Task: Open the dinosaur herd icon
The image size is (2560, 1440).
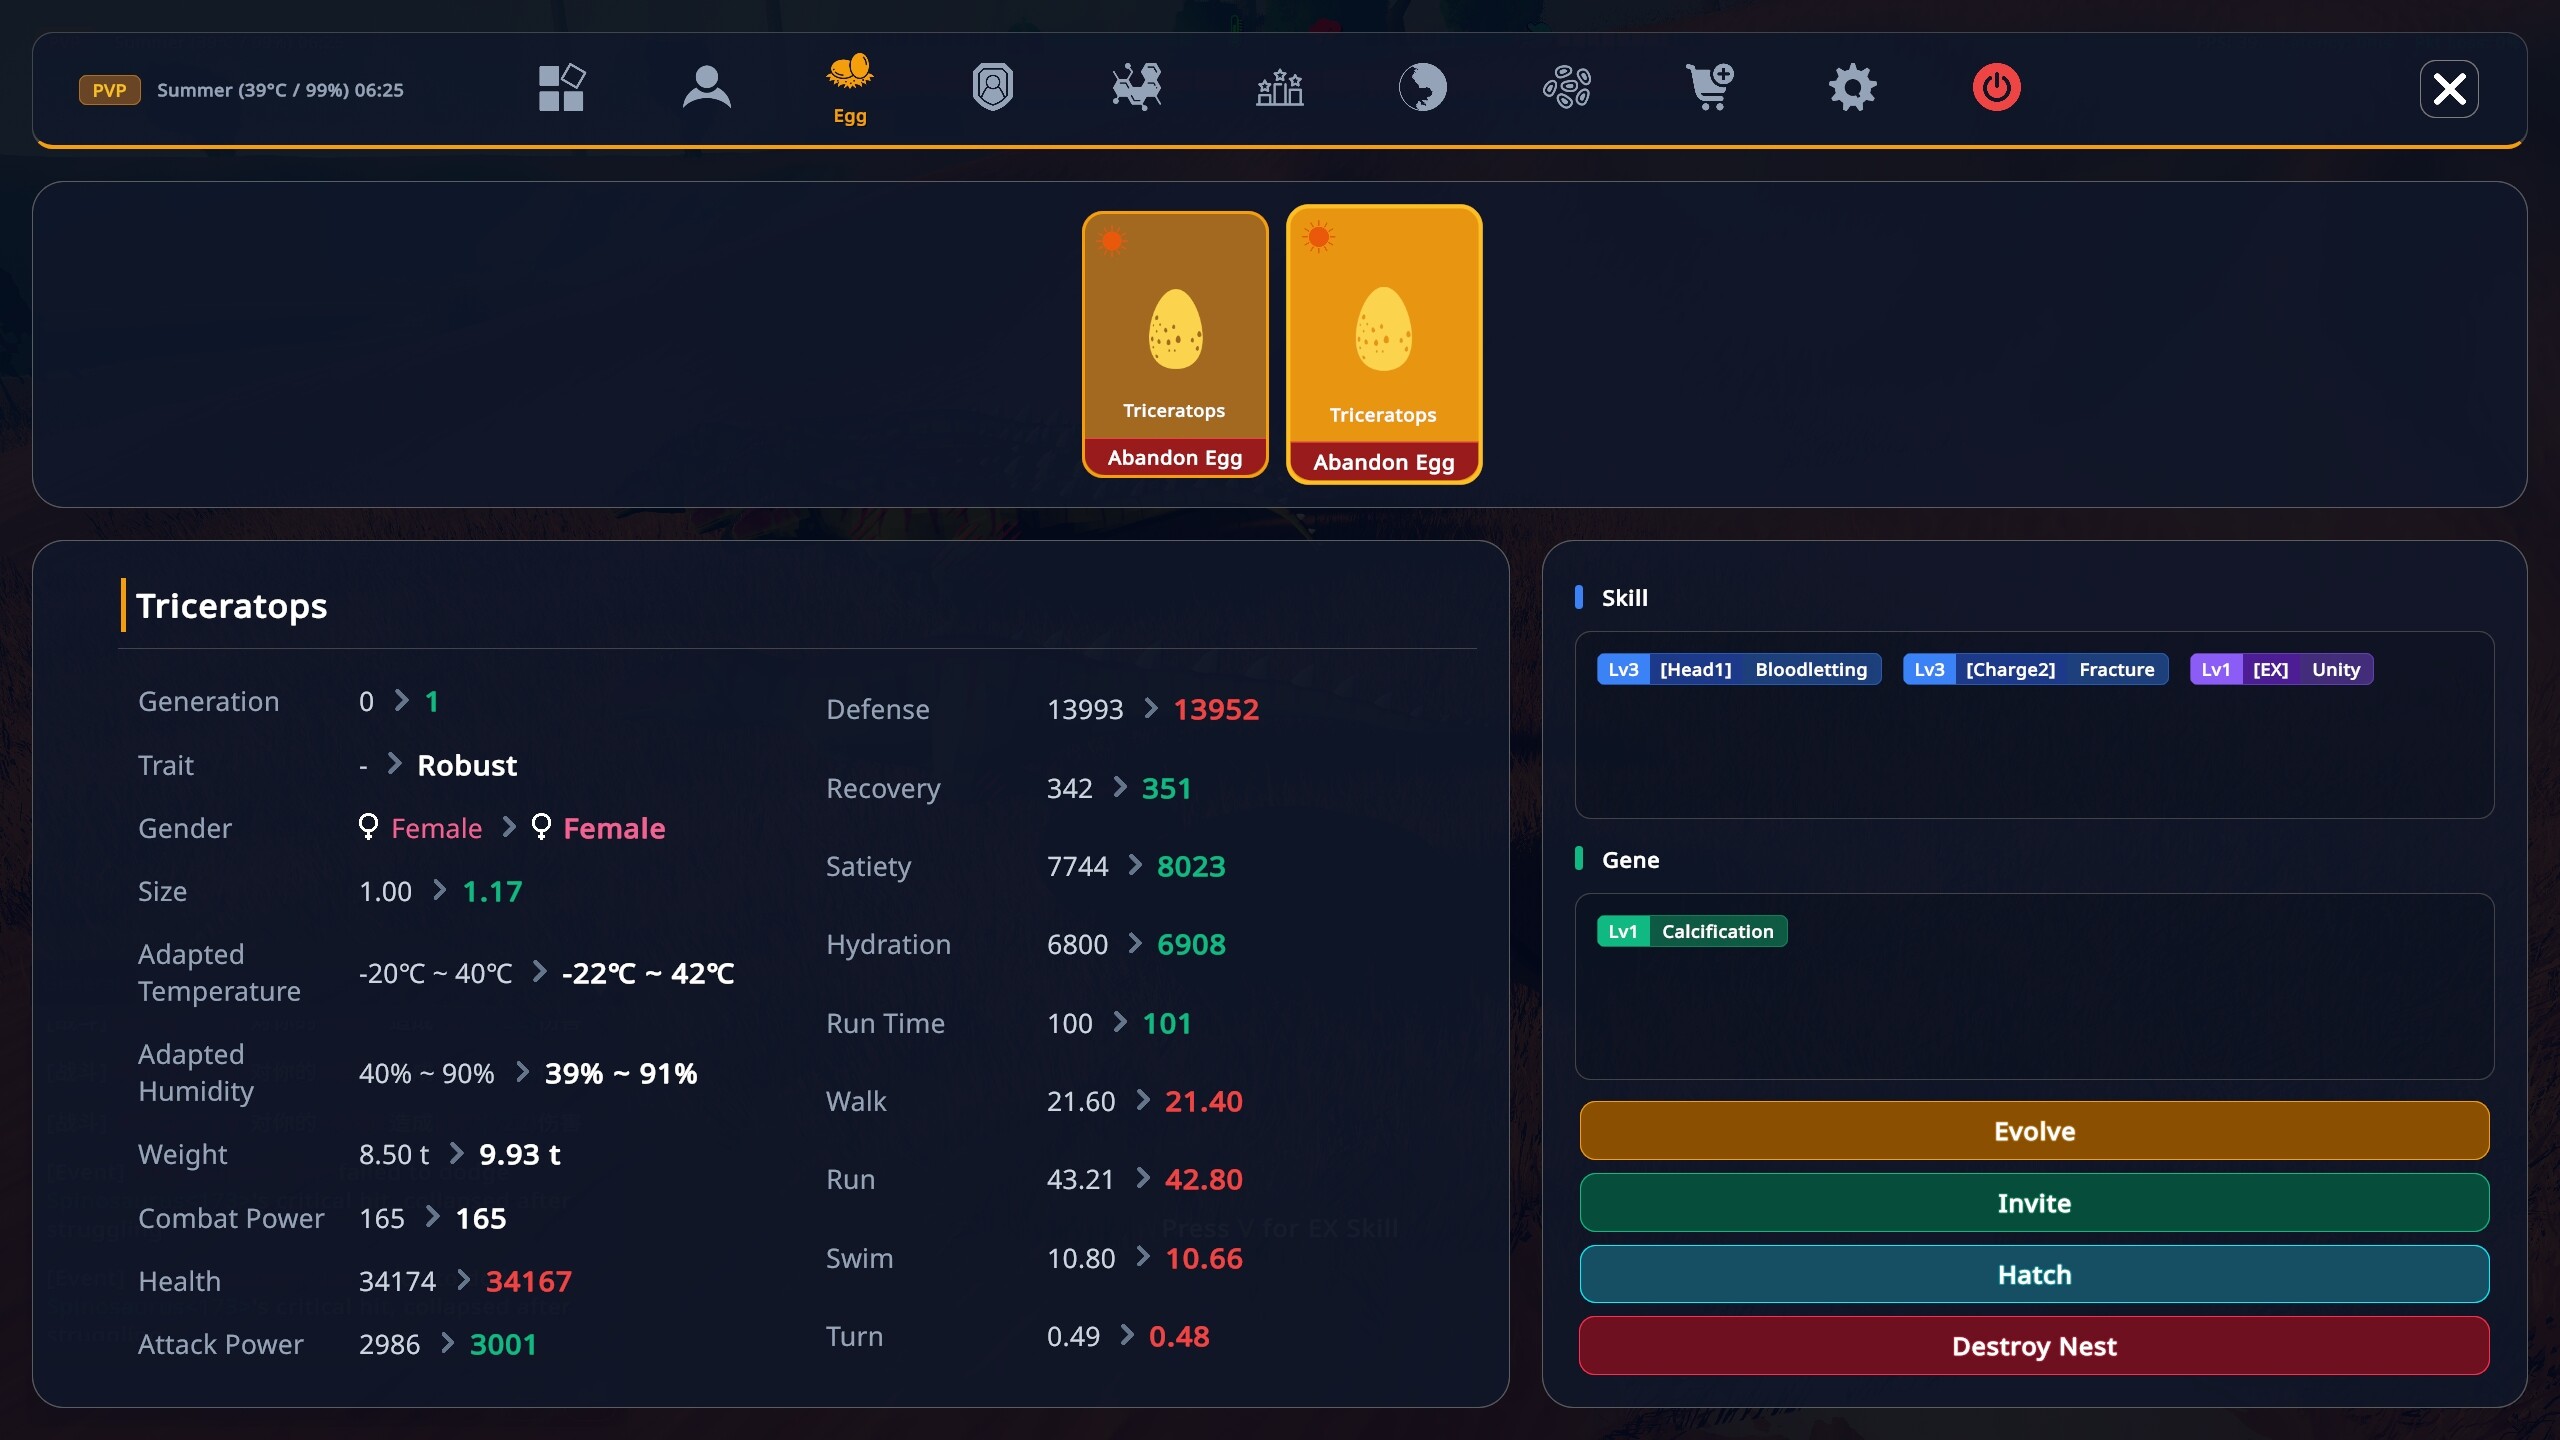Action: [1137, 88]
